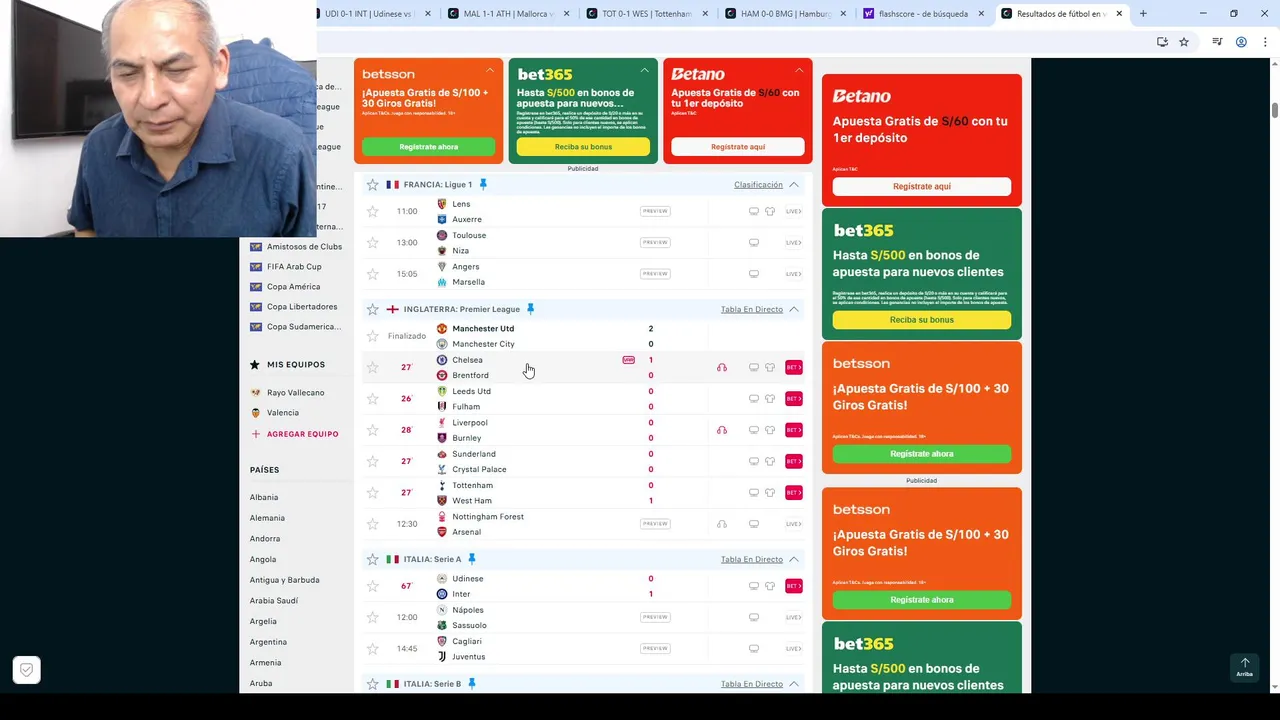Image resolution: width=1280 pixels, height=720 pixels.
Task: Favorite the INGLATERRA: Premier League star
Action: pyautogui.click(x=373, y=310)
